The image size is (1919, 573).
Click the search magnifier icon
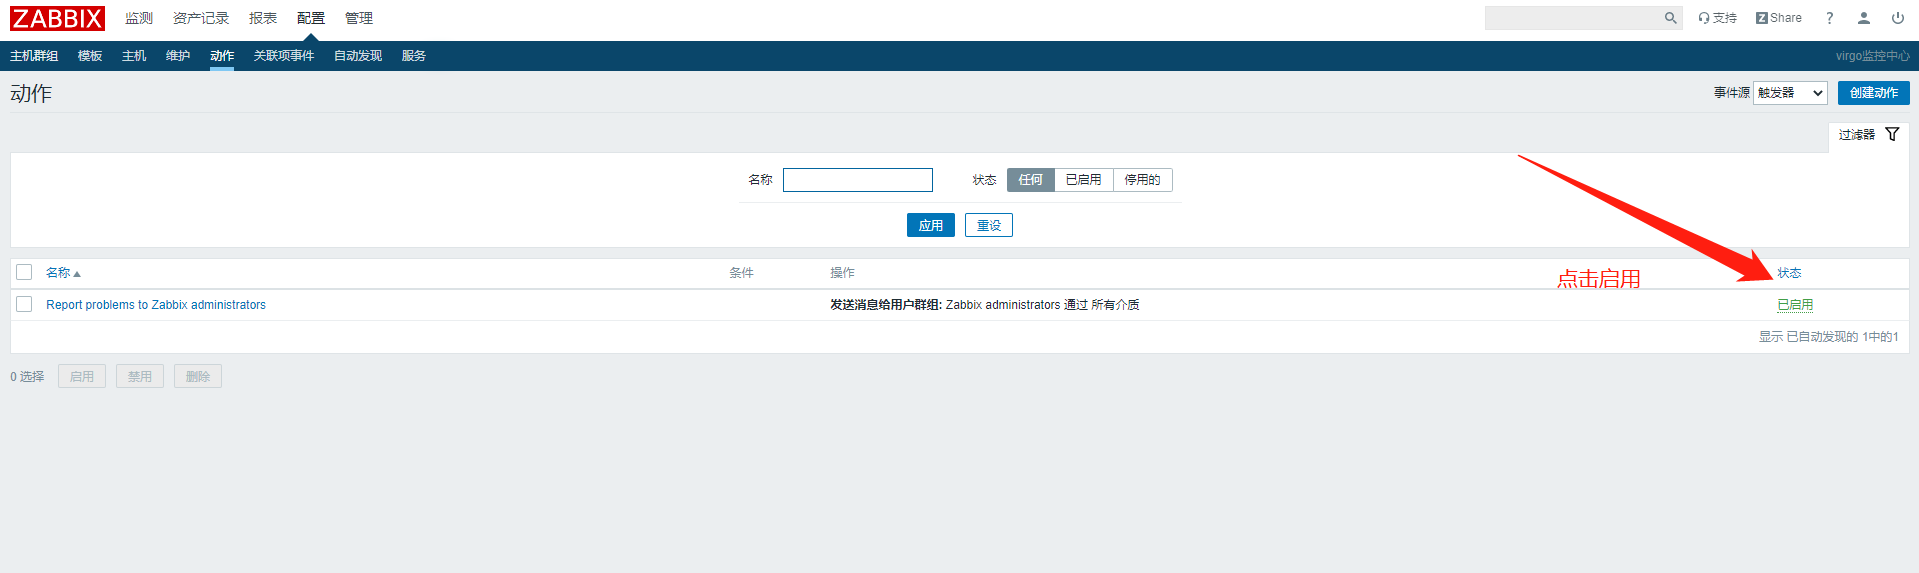1670,18
